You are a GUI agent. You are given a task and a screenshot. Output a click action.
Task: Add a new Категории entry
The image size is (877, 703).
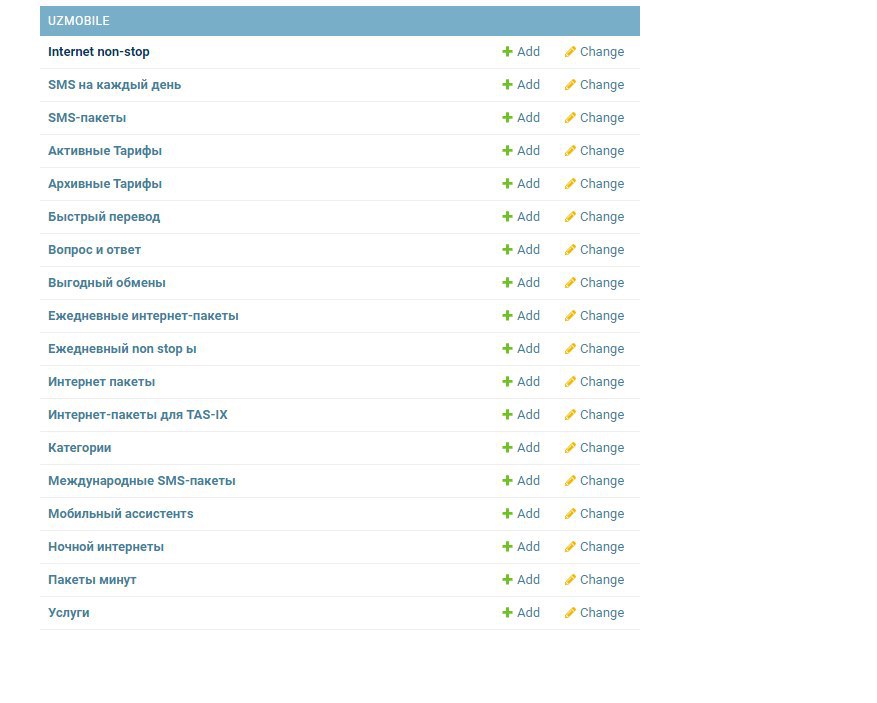point(521,447)
